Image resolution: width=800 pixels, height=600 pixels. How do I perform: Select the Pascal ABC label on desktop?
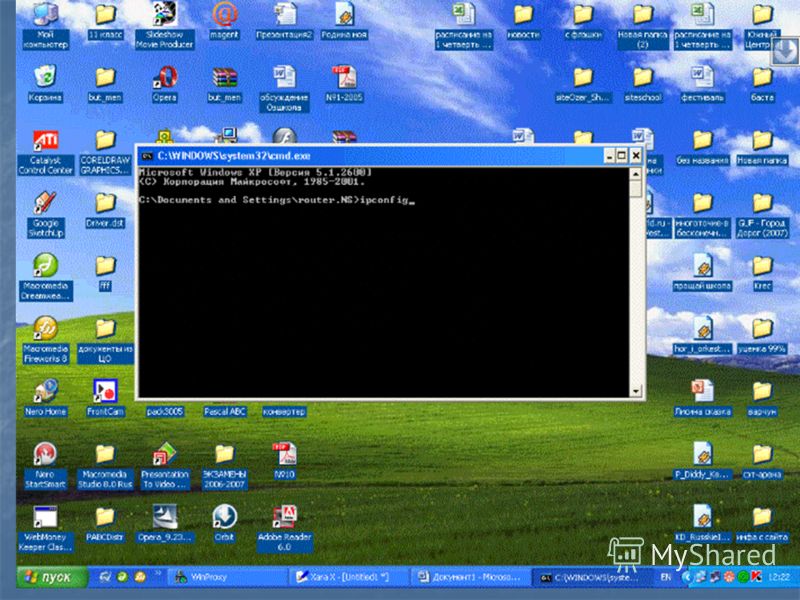(224, 412)
